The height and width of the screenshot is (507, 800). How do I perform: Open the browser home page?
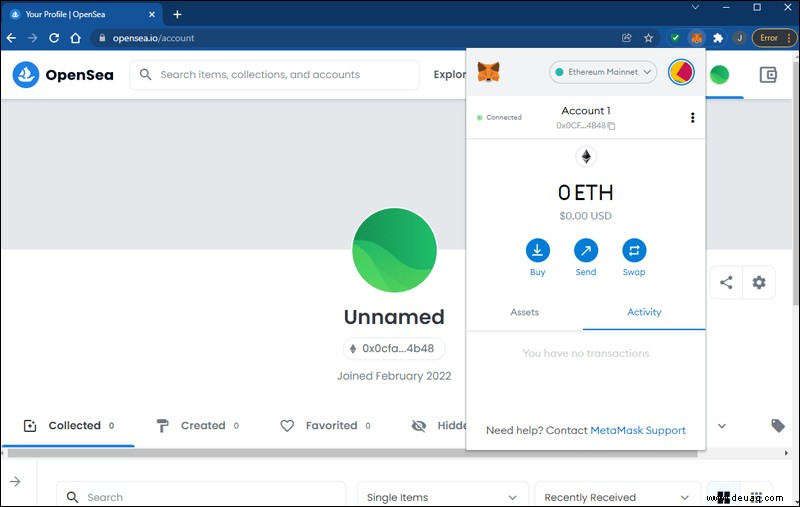[x=76, y=38]
